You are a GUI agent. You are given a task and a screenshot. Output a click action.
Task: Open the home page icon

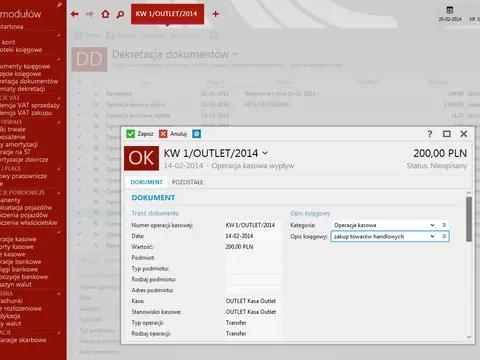pyautogui.click(x=105, y=14)
